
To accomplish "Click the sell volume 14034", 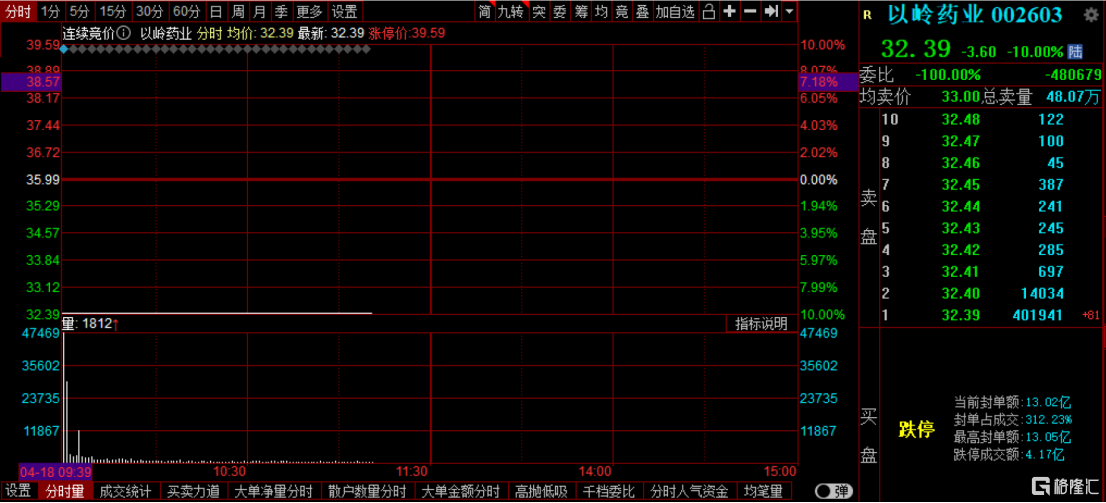I will coord(1042,293).
